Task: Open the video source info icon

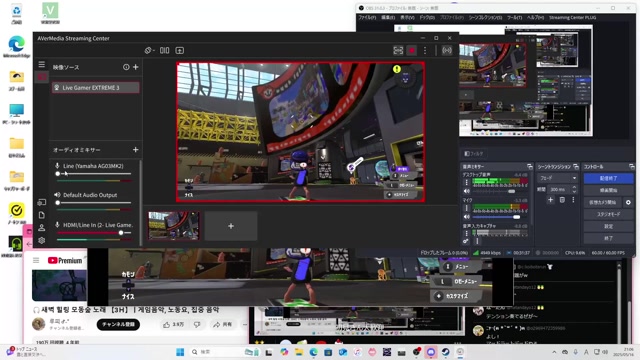Action: pos(126,67)
